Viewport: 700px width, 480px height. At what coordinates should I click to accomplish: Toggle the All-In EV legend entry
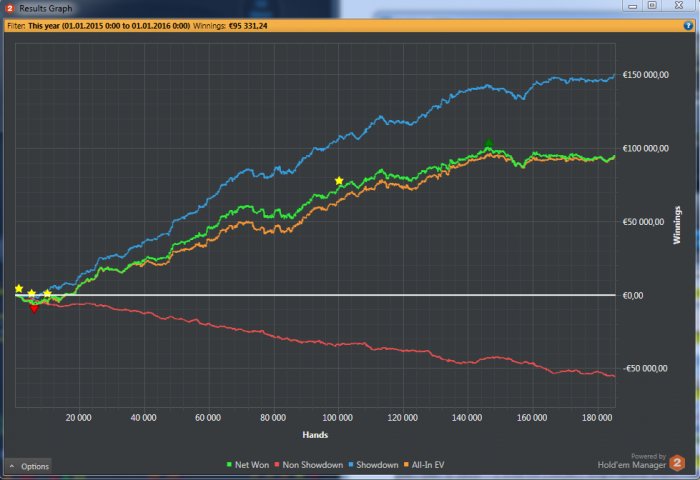424,465
